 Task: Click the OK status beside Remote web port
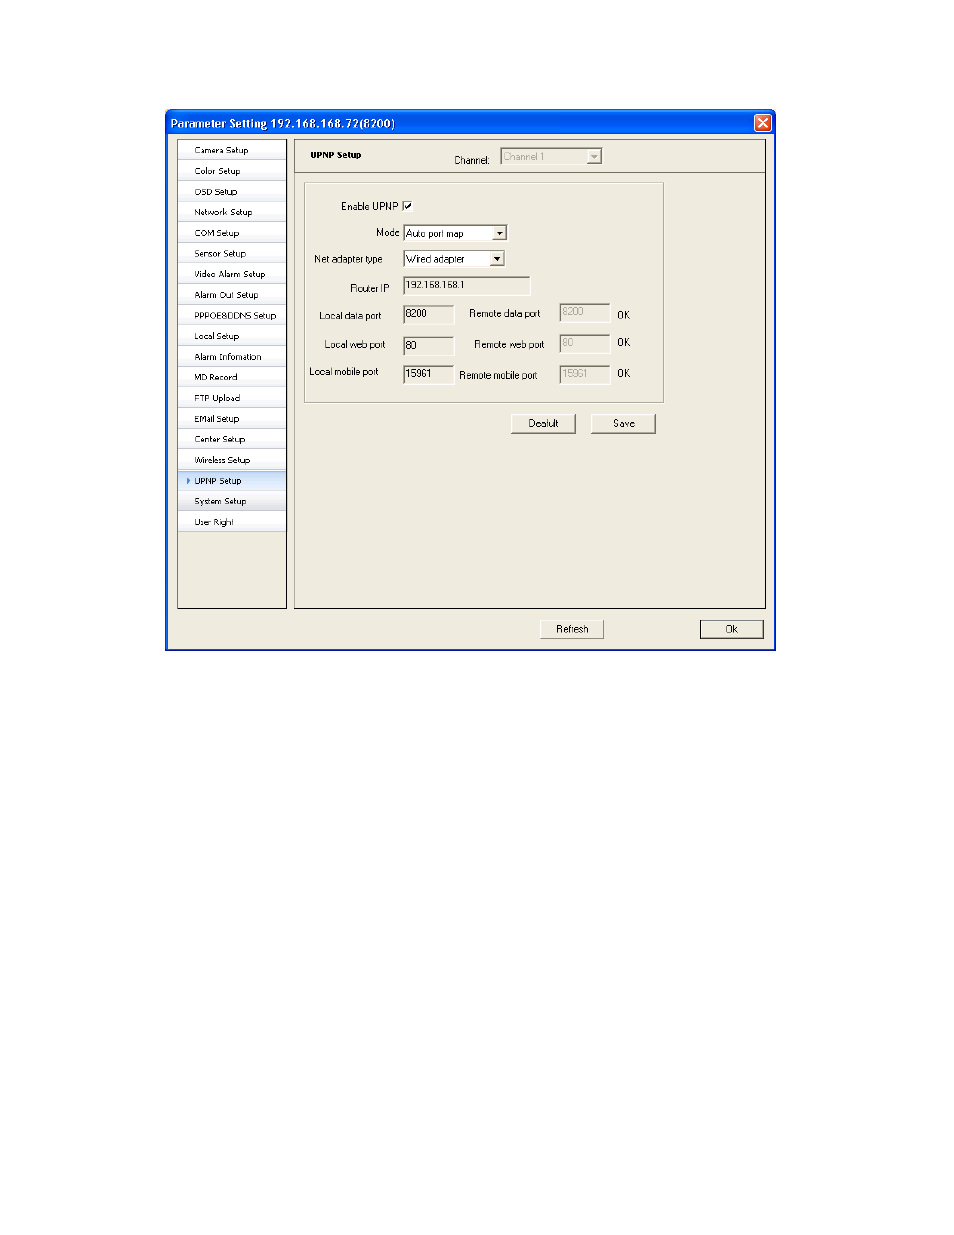coord(623,343)
